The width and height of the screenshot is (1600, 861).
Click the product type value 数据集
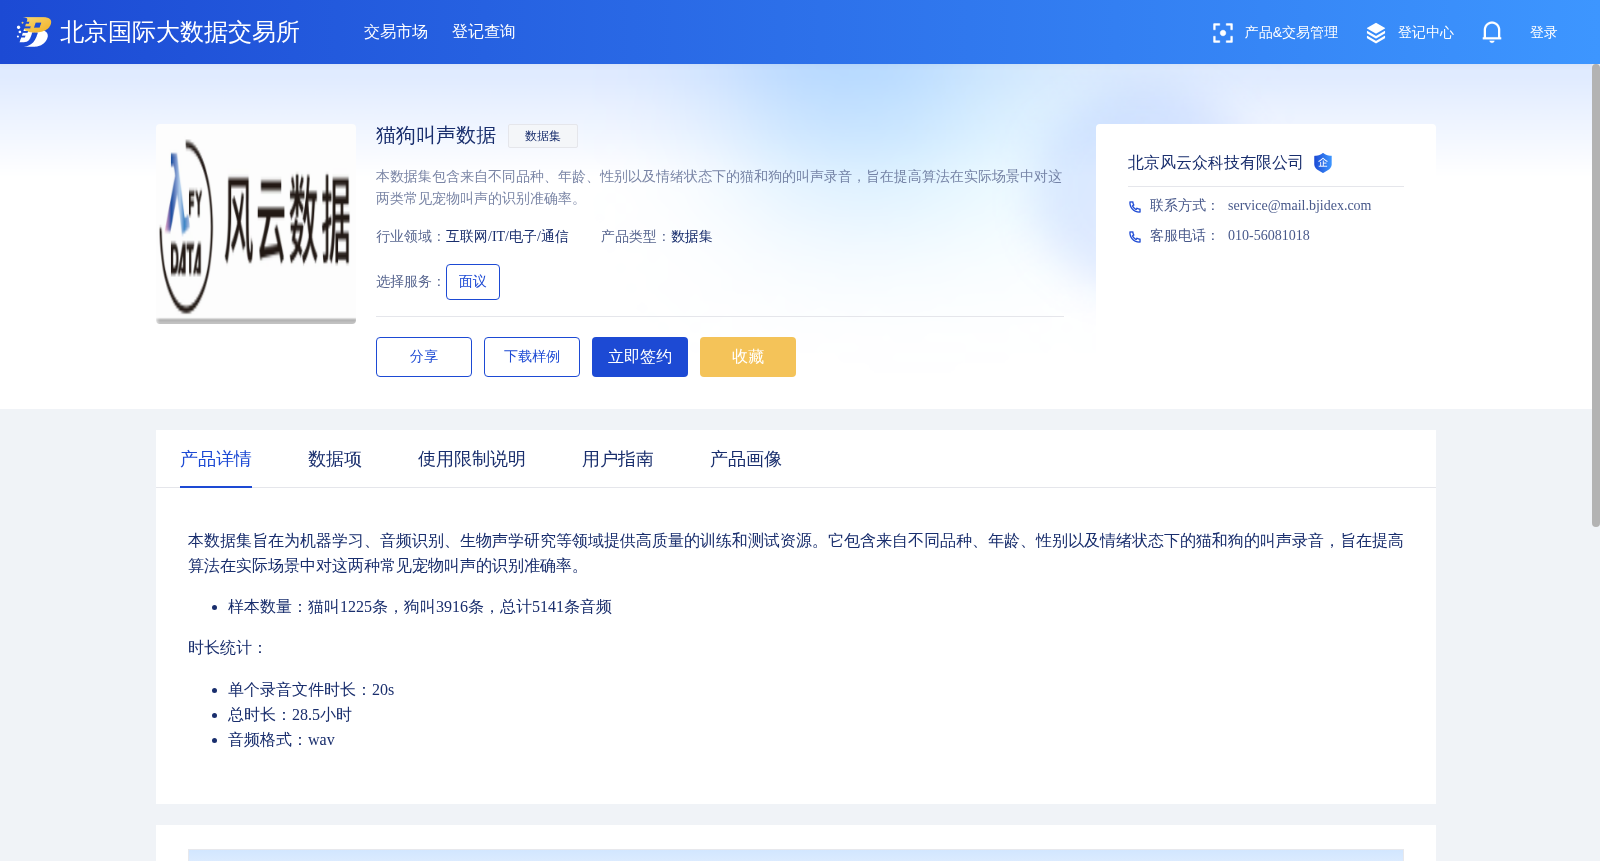tap(692, 237)
